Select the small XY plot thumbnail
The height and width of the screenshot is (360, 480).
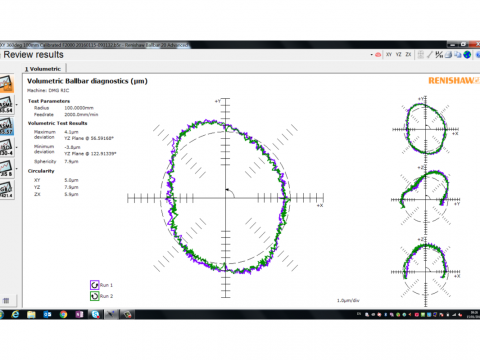coord(425,129)
